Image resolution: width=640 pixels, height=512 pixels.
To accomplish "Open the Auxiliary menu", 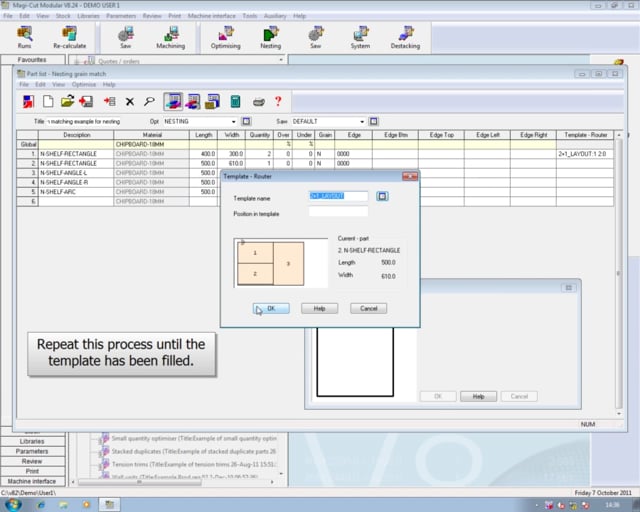I will tap(275, 16).
